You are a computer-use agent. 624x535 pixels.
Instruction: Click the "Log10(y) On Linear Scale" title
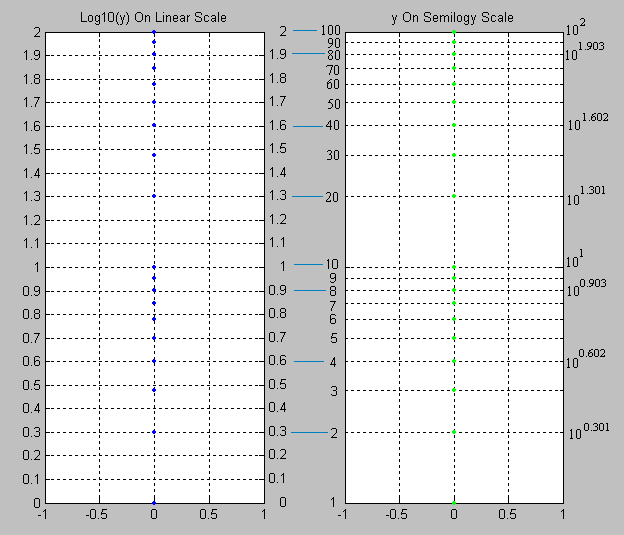pyautogui.click(x=153, y=17)
